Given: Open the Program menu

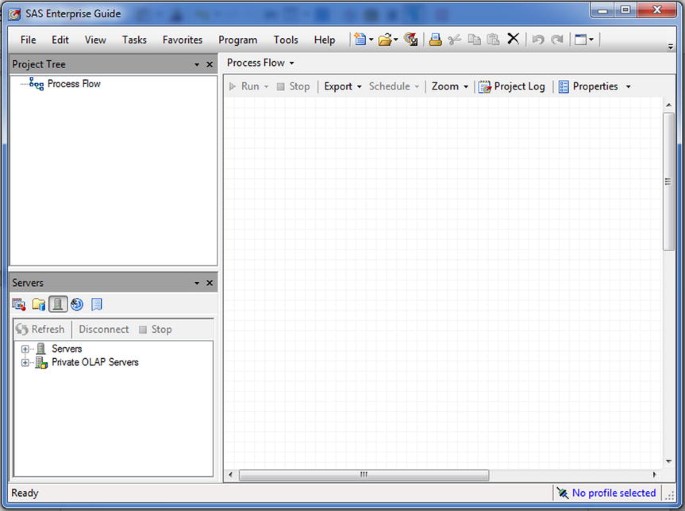Looking at the screenshot, I should (237, 40).
